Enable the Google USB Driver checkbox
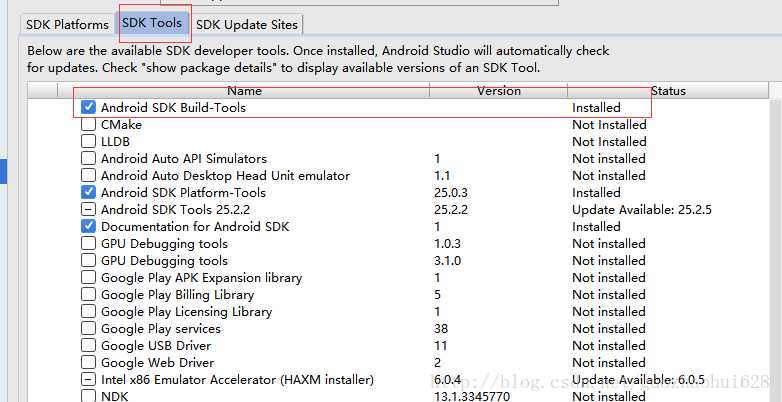 [88, 345]
